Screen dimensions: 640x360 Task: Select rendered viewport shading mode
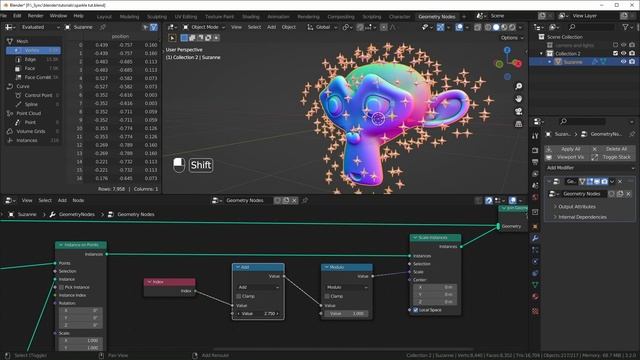[512, 27]
